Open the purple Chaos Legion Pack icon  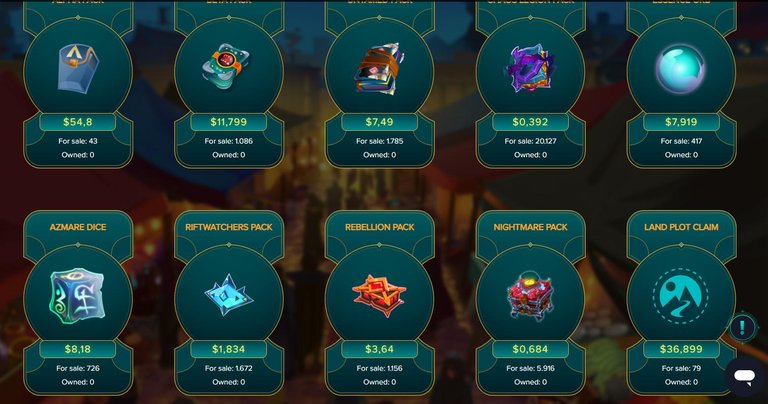(x=529, y=68)
